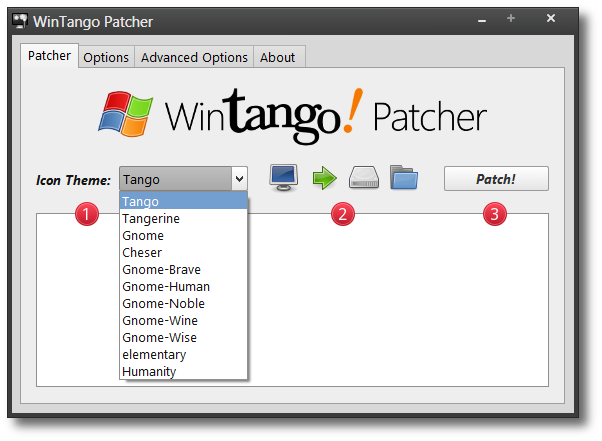This screenshot has height=441, width=602.
Task: Click the Icon Theme label
Action: point(73,180)
